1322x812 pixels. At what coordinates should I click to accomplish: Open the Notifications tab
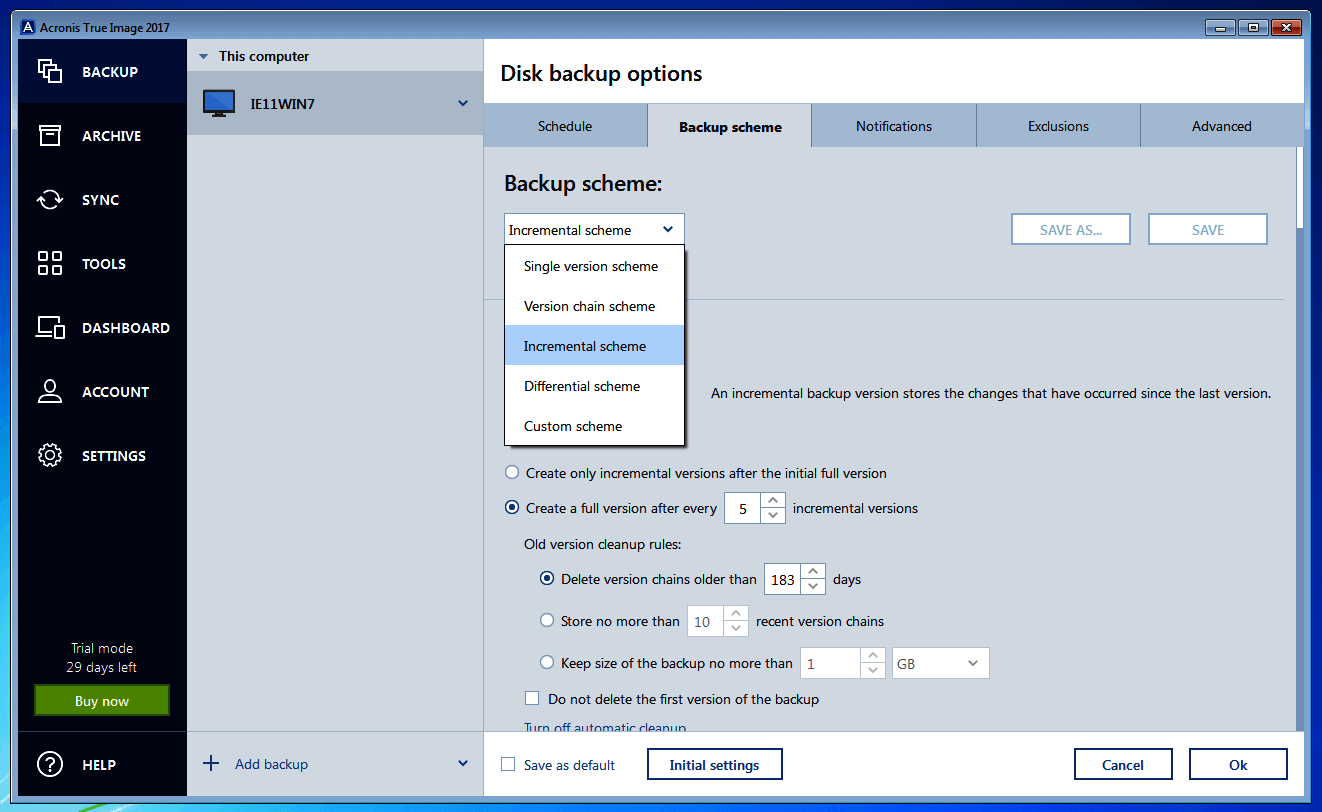coord(893,125)
